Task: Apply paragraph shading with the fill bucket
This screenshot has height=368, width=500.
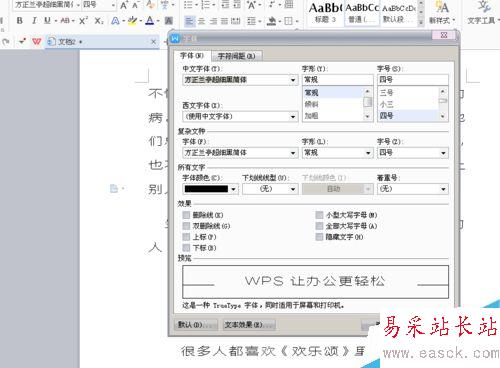Action: (x=272, y=22)
